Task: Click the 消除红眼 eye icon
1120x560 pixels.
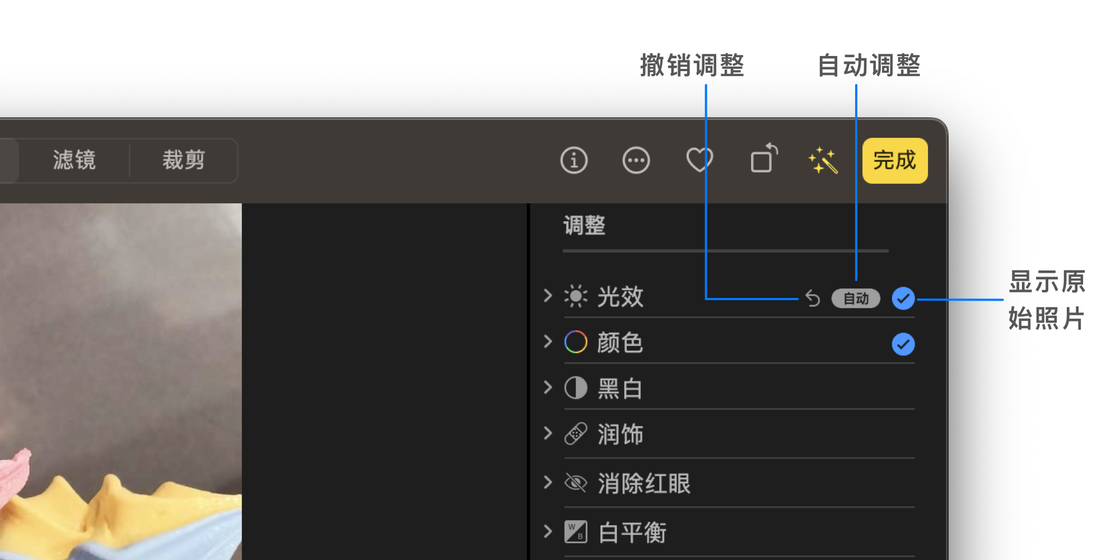Action: [576, 483]
